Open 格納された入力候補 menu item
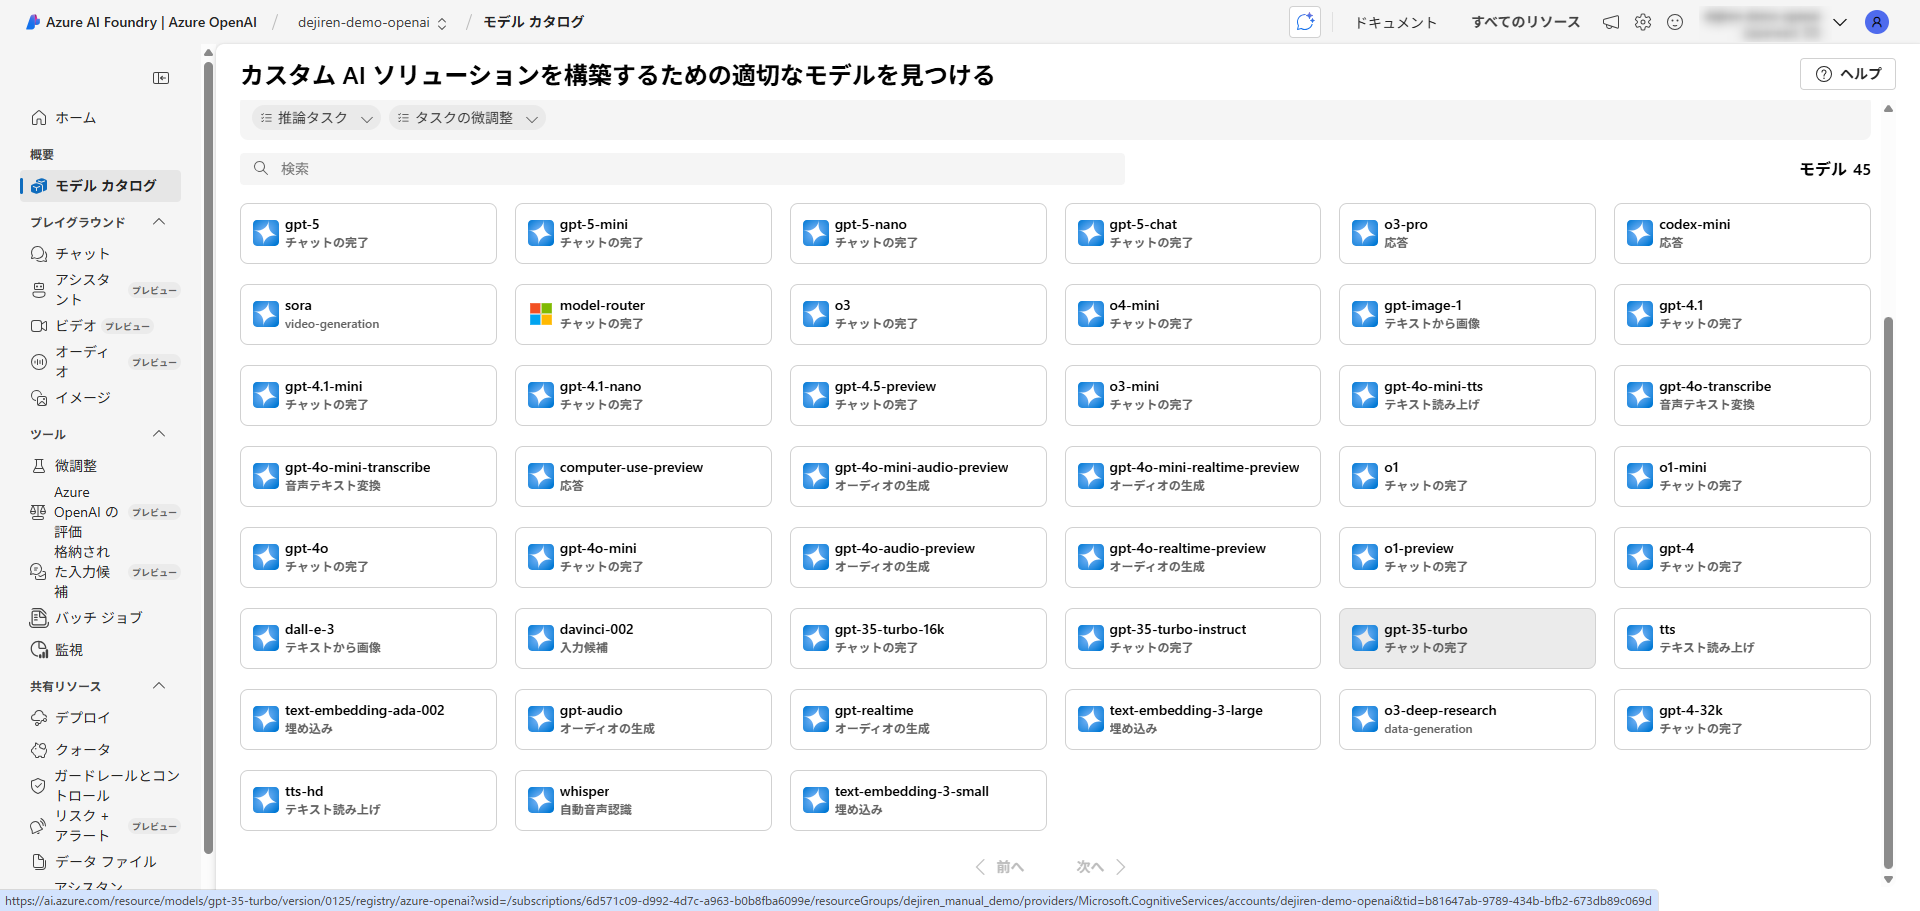Viewport: 1920px width, 911px height. [100, 572]
